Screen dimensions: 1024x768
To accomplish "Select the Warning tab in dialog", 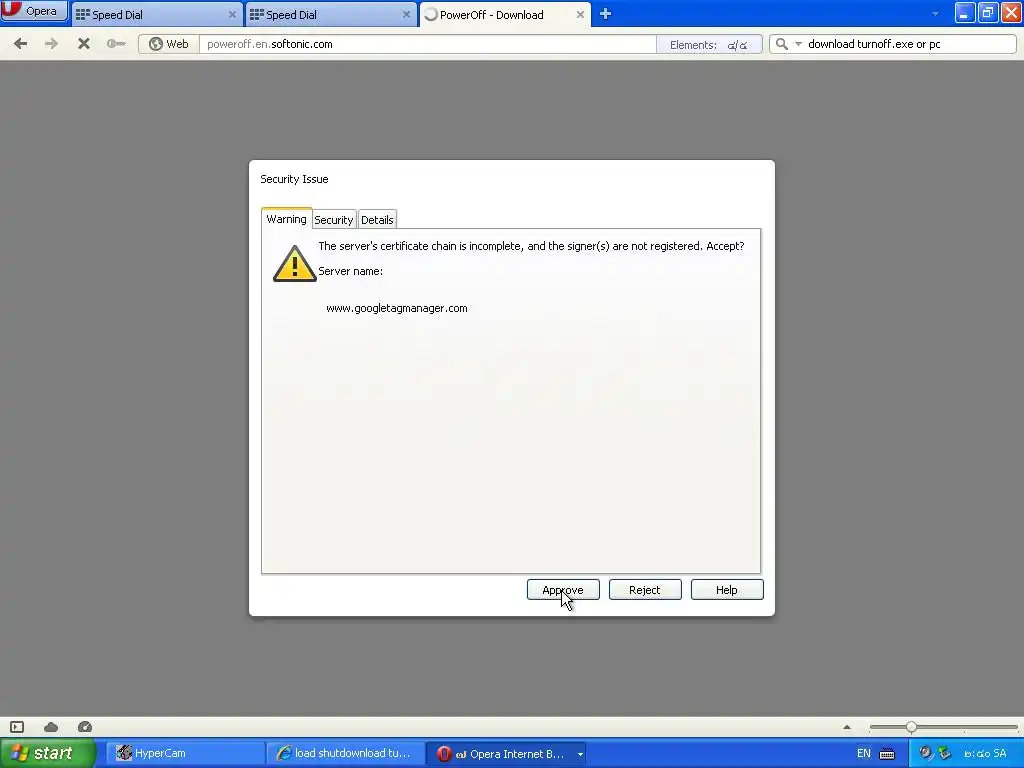I will [286, 219].
